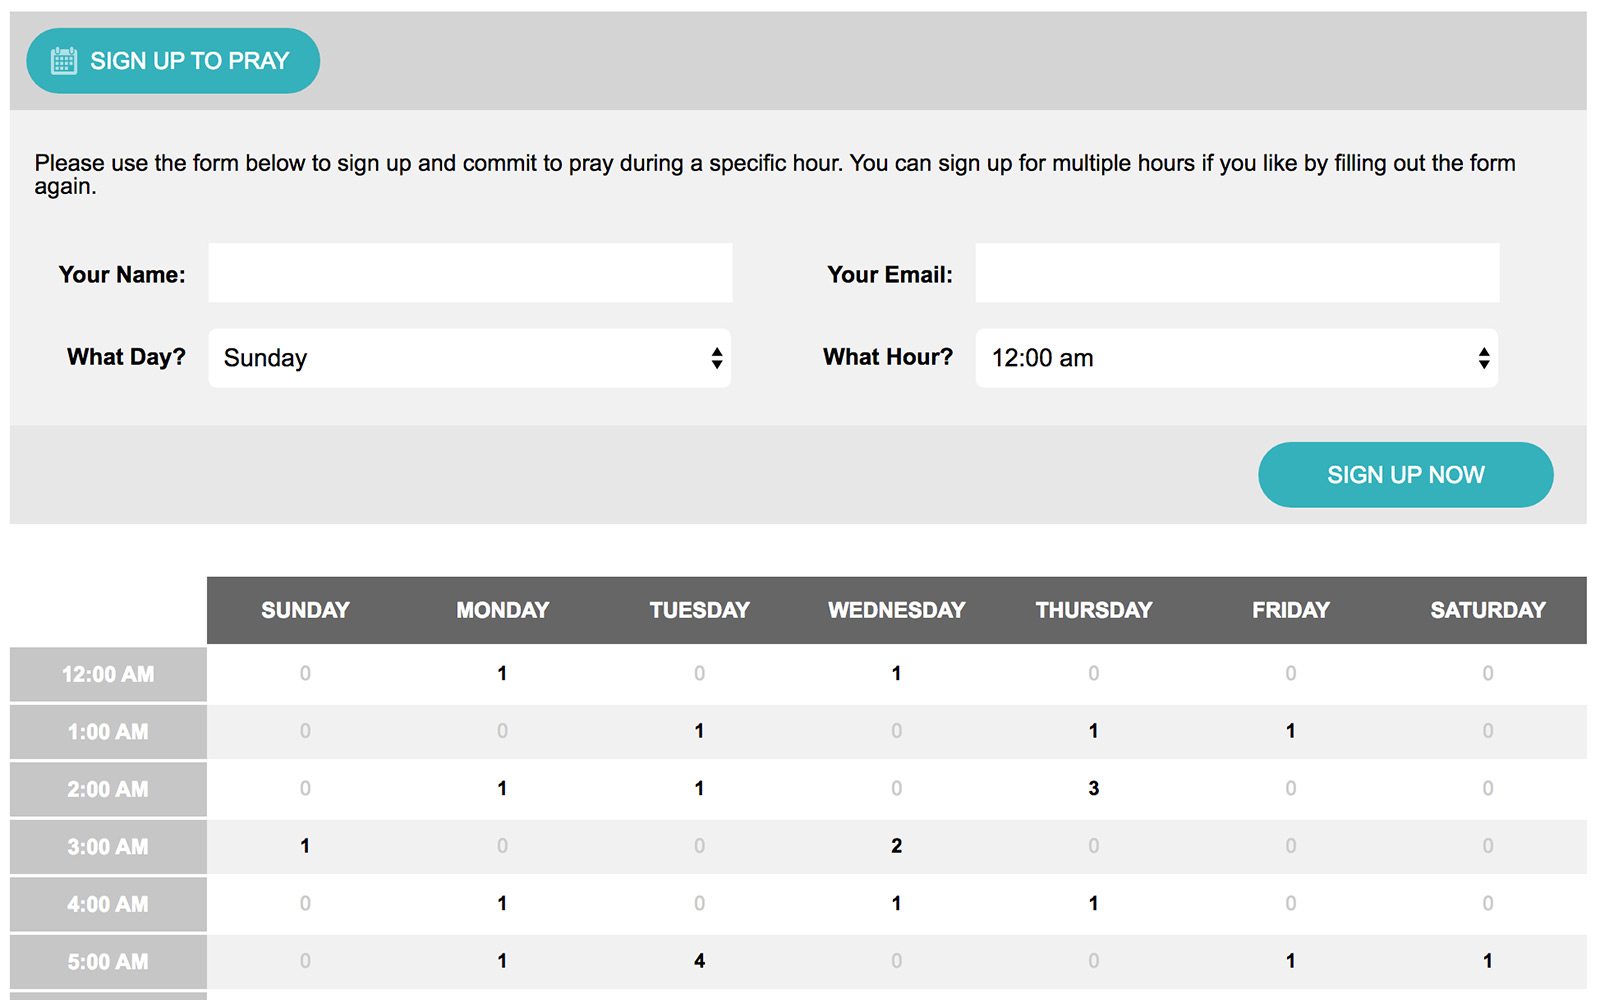Click the Saturday 5:00 AM count of 1

(x=1487, y=961)
